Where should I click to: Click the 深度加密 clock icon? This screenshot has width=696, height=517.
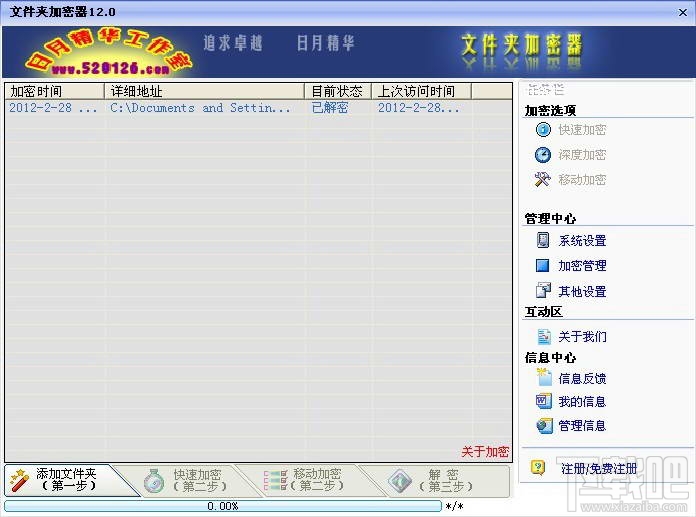[x=543, y=154]
